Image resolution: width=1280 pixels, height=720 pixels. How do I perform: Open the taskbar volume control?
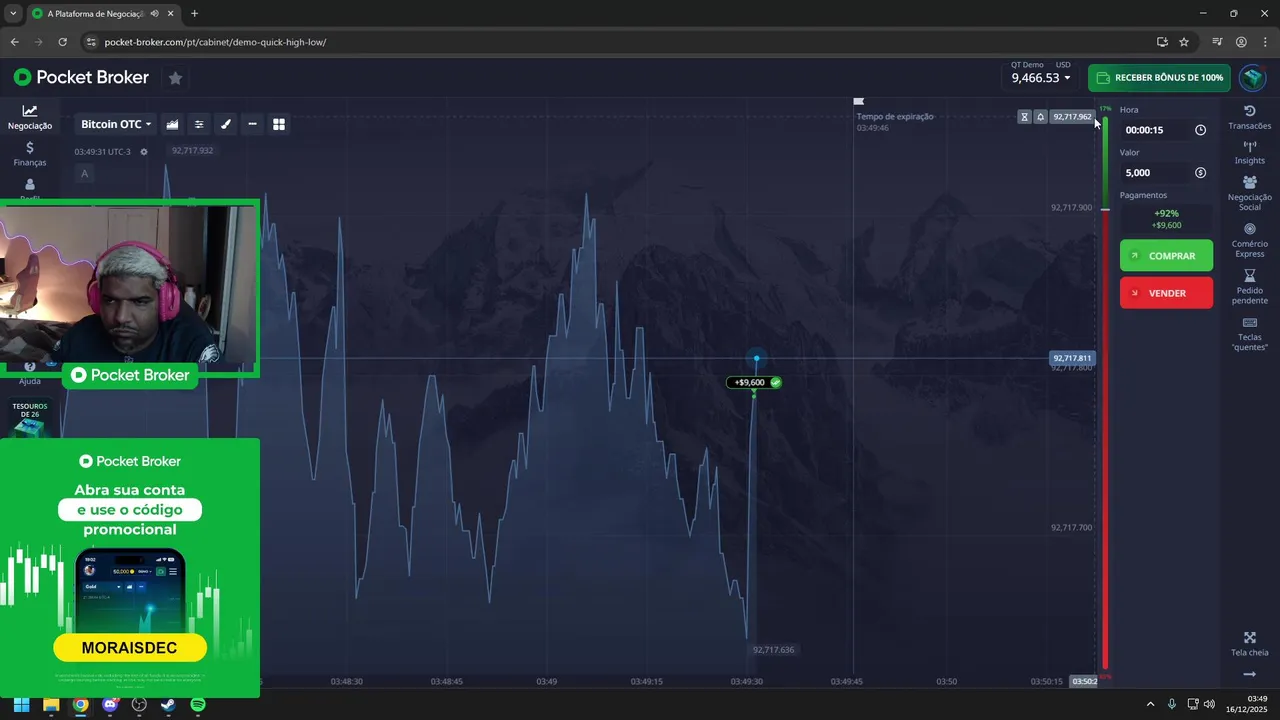tap(1209, 704)
